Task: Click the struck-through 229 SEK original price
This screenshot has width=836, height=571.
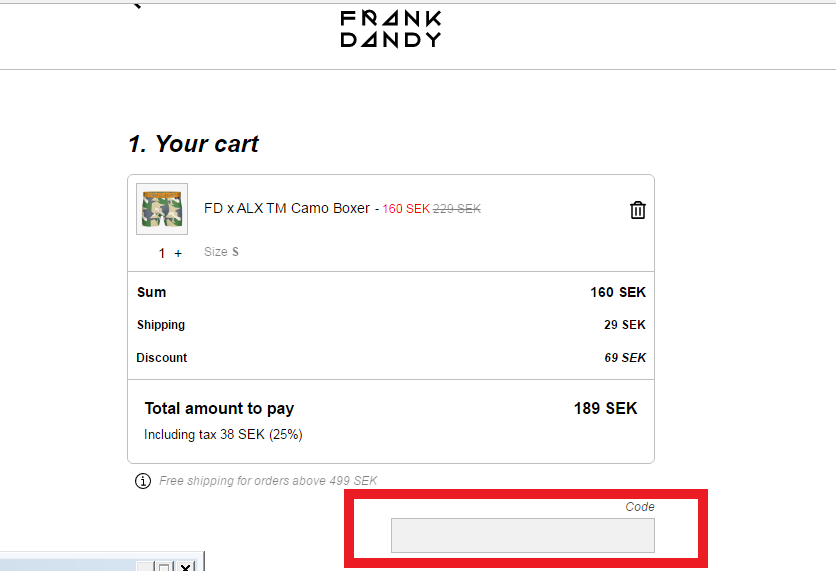Action: (457, 208)
